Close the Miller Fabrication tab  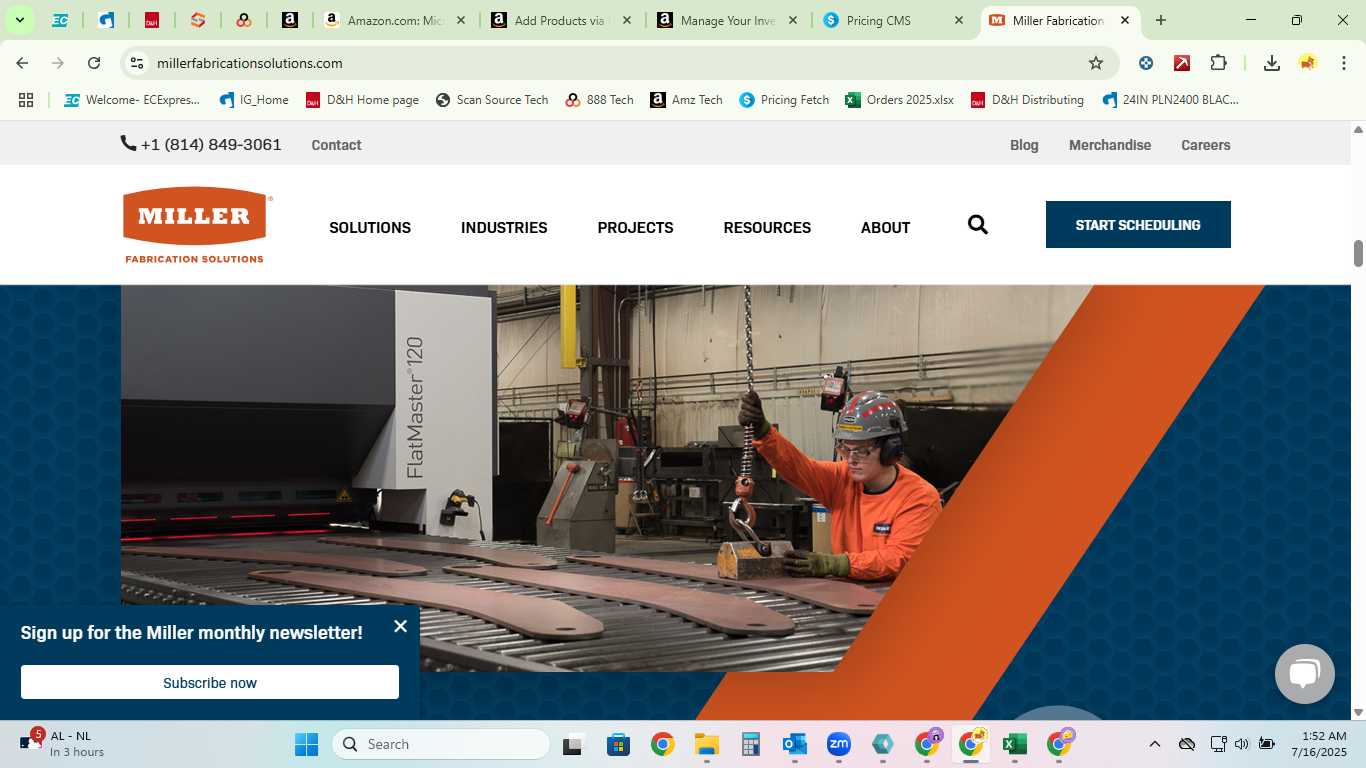tap(1124, 20)
